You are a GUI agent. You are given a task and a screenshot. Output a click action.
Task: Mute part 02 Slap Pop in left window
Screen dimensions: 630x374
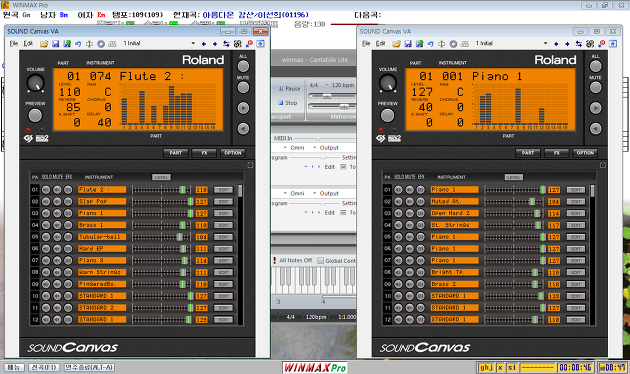(57, 201)
